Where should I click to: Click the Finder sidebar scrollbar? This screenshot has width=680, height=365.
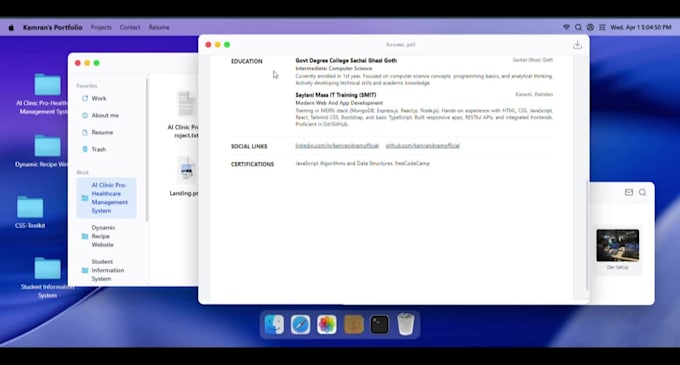[x=147, y=150]
